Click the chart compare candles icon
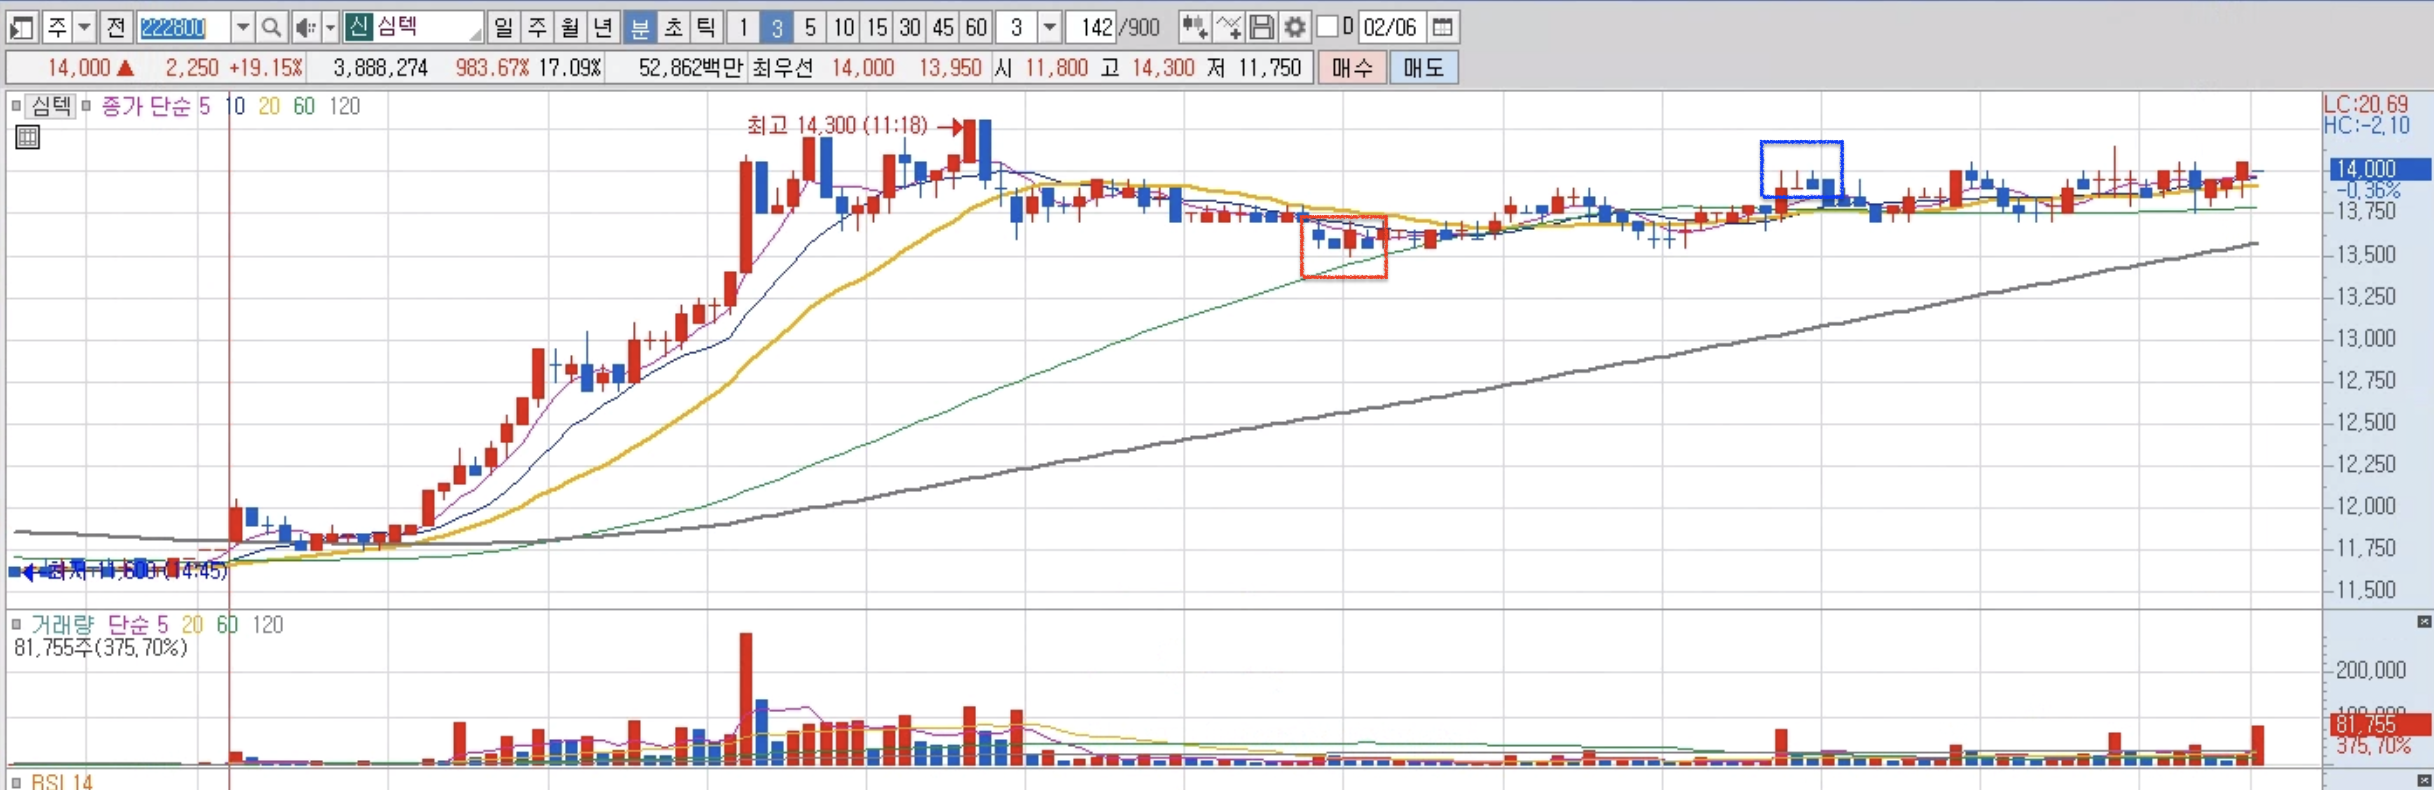Image resolution: width=2434 pixels, height=790 pixels. [1194, 27]
